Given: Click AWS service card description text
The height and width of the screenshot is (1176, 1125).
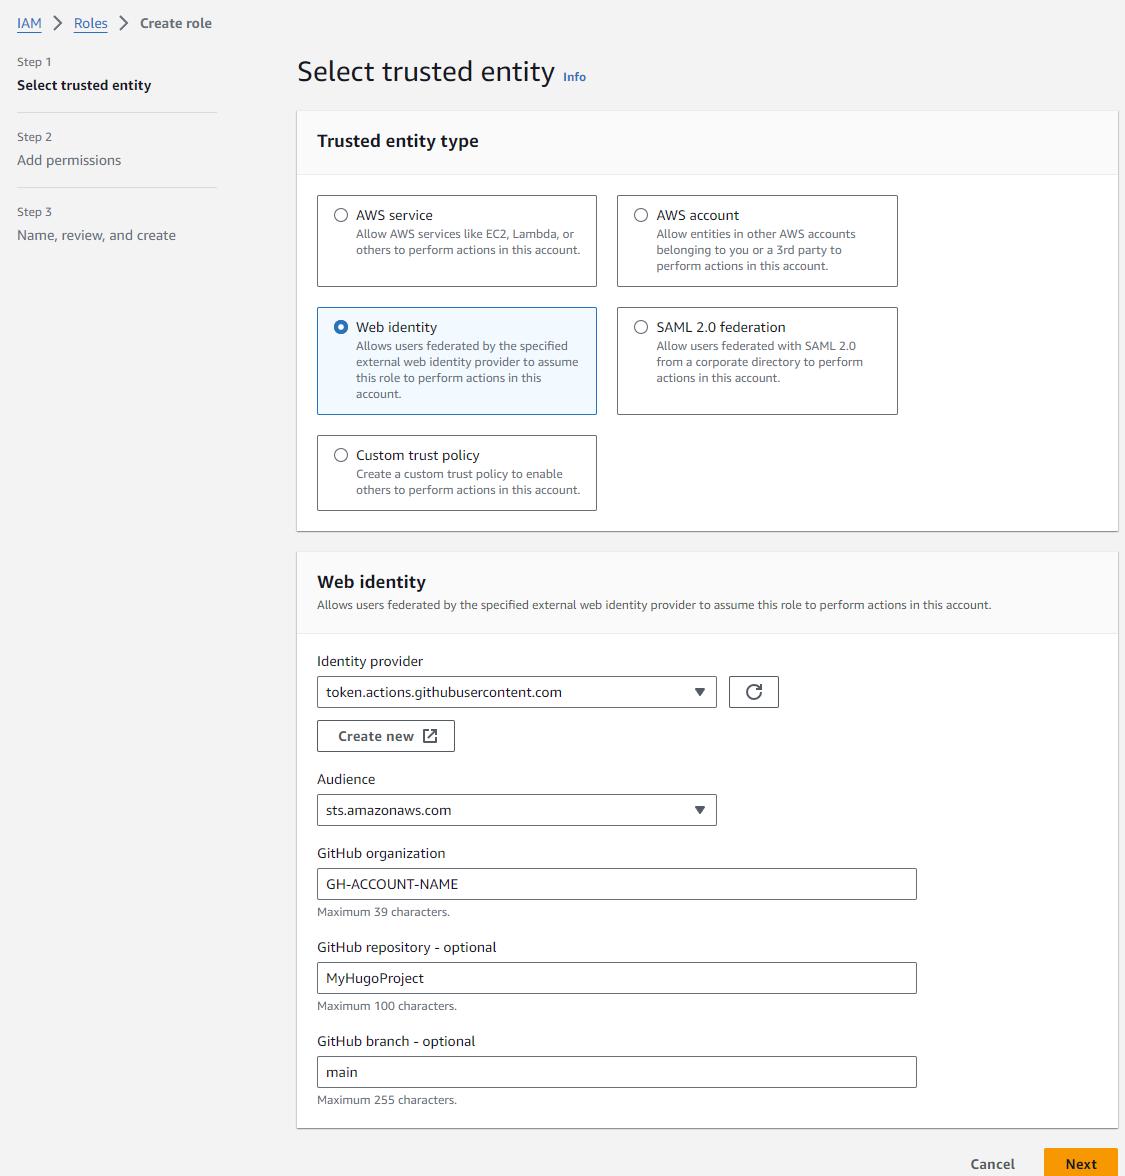Looking at the screenshot, I should click(468, 242).
